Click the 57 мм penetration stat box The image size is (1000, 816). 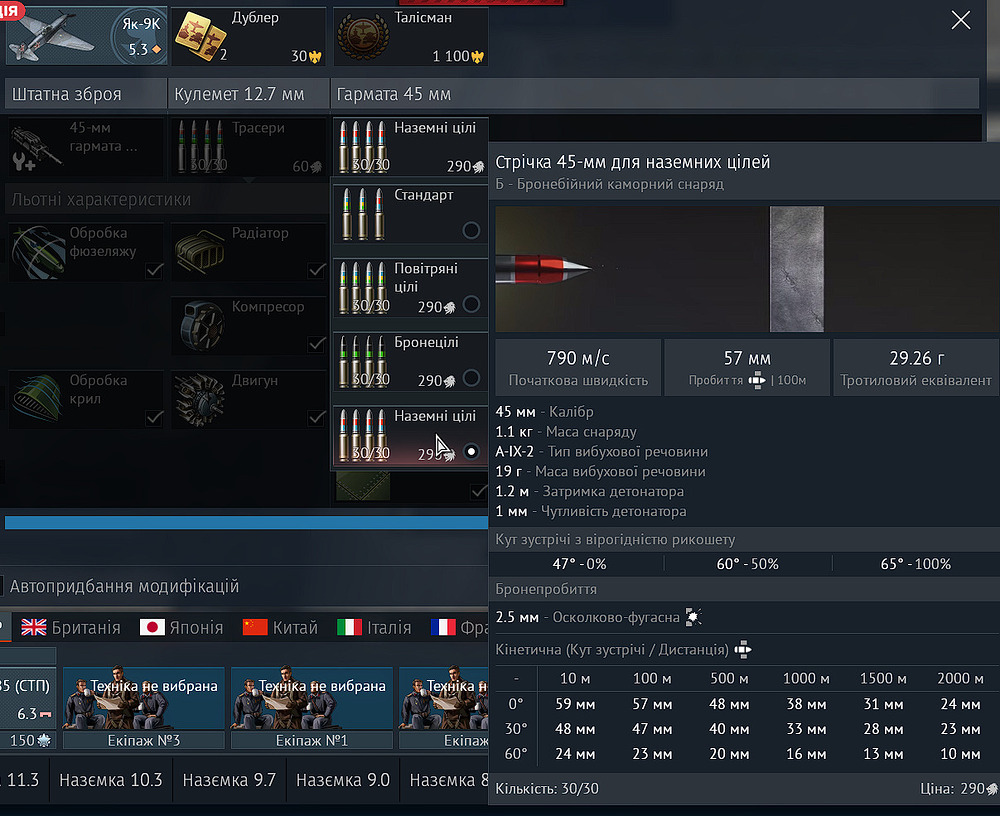(x=747, y=367)
